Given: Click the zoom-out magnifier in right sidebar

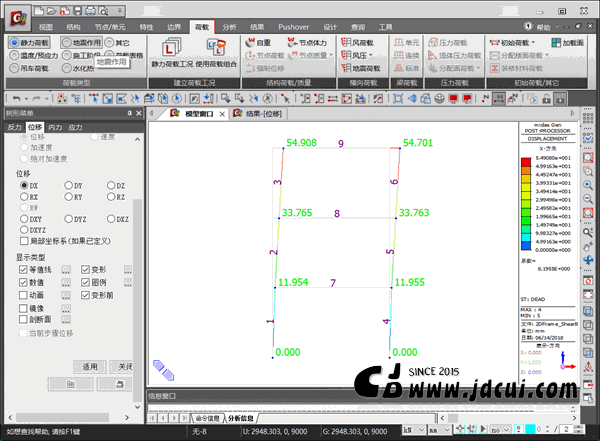Looking at the screenshot, I should pyautogui.click(x=588, y=199).
